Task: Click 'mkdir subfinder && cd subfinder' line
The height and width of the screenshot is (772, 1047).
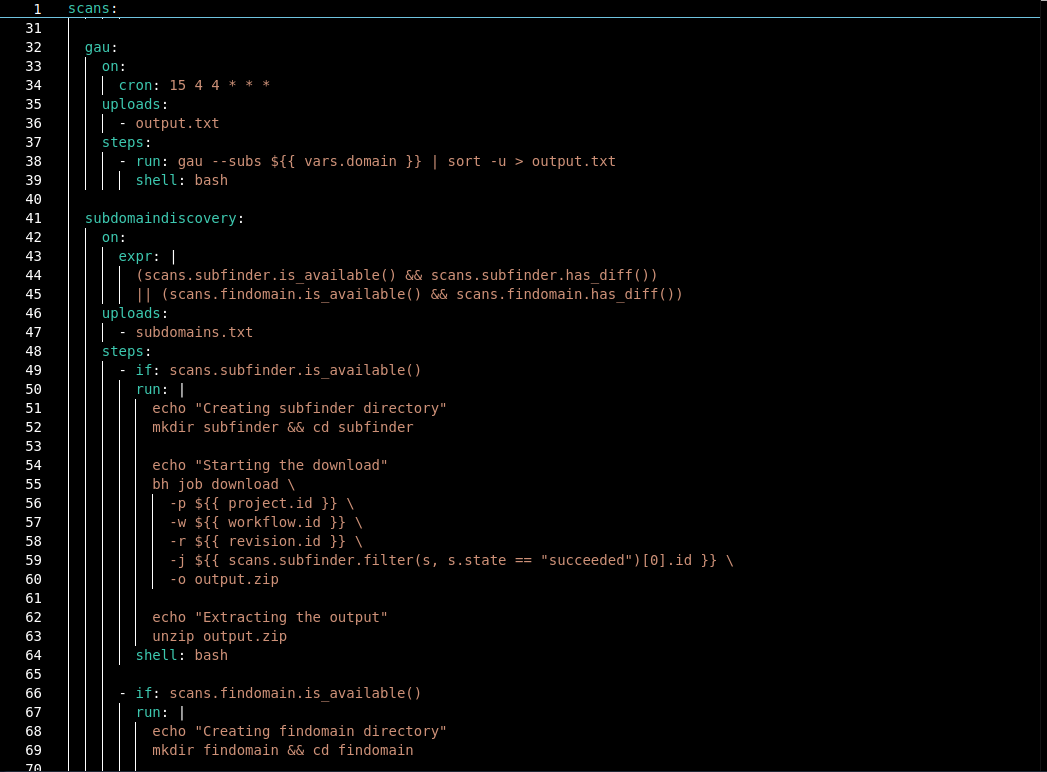Action: click(283, 427)
